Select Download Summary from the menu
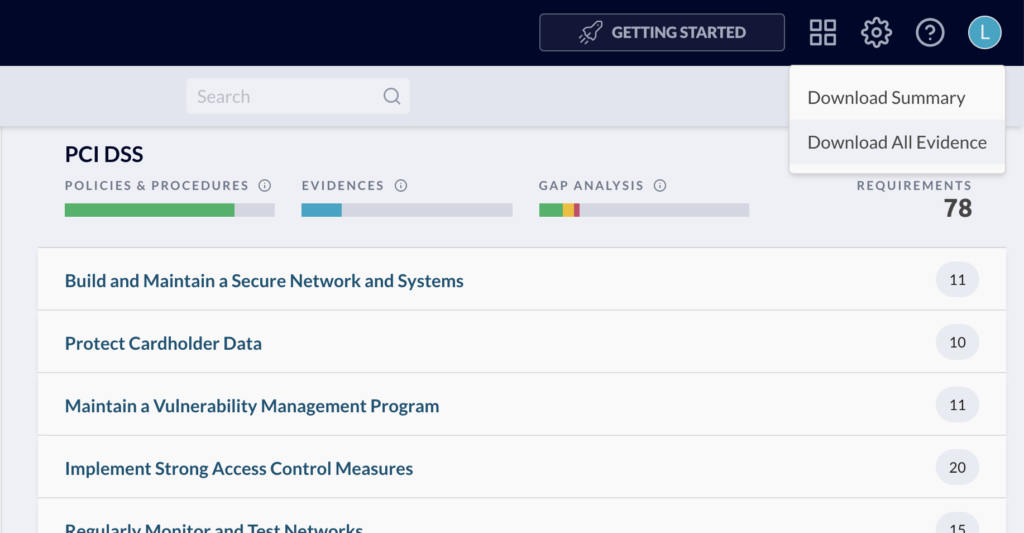This screenshot has height=533, width=1024. [x=886, y=98]
